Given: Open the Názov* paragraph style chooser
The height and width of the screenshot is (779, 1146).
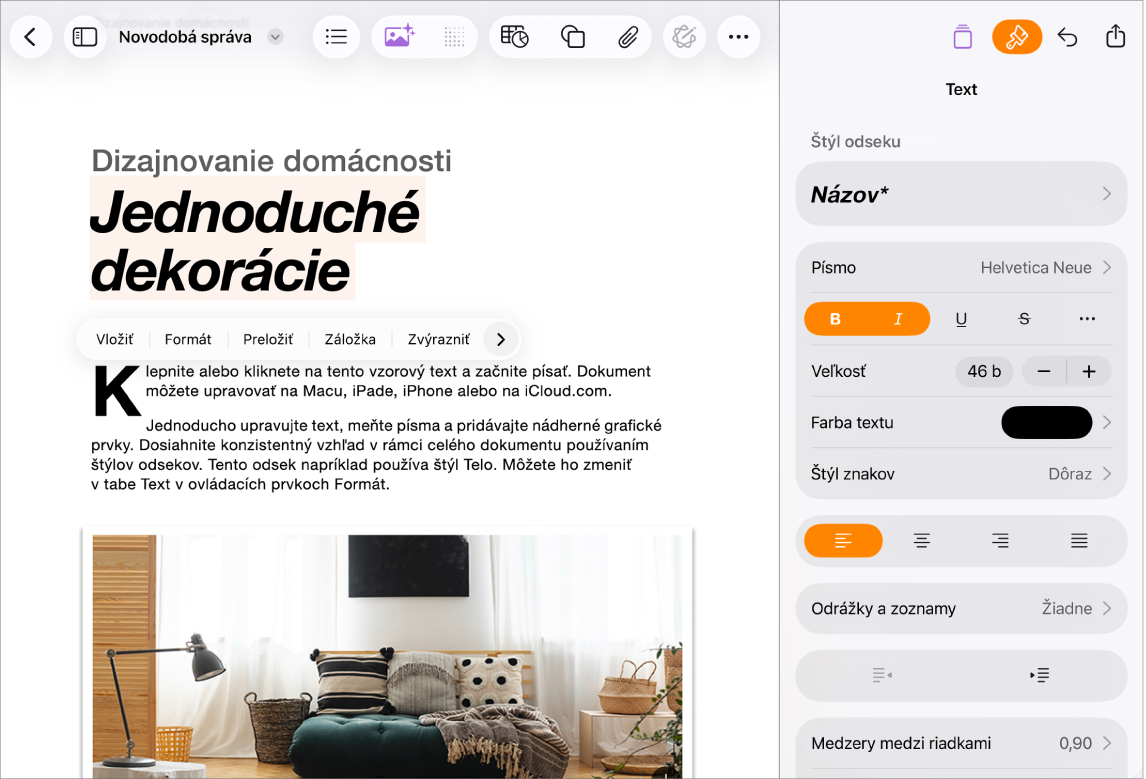Looking at the screenshot, I should coord(961,194).
